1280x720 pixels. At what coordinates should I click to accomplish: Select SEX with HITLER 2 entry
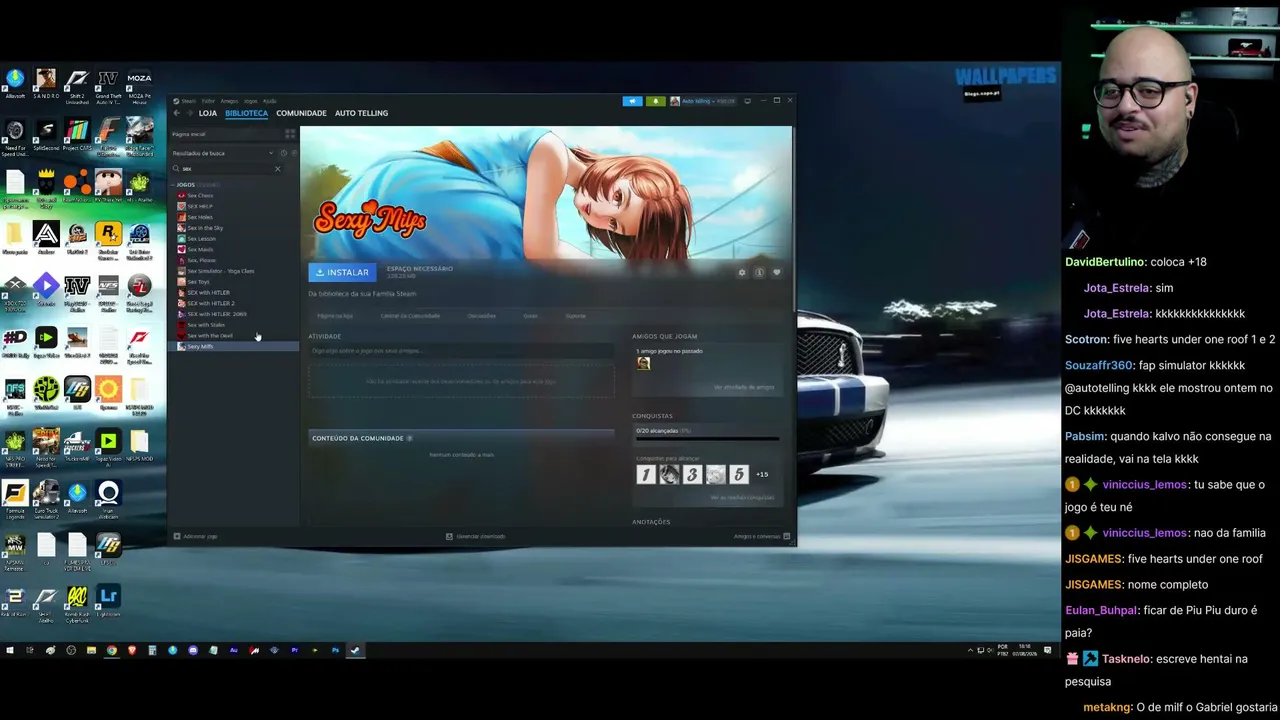coord(211,303)
